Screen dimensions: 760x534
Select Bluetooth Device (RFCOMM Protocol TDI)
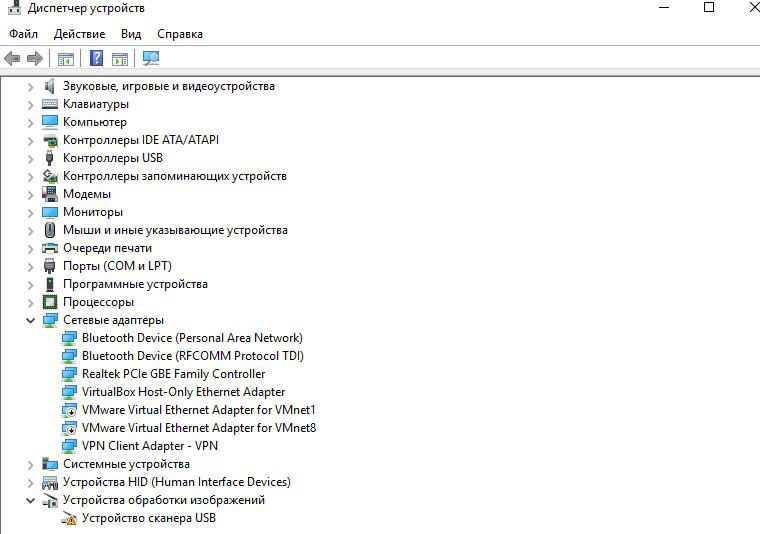[193, 356]
